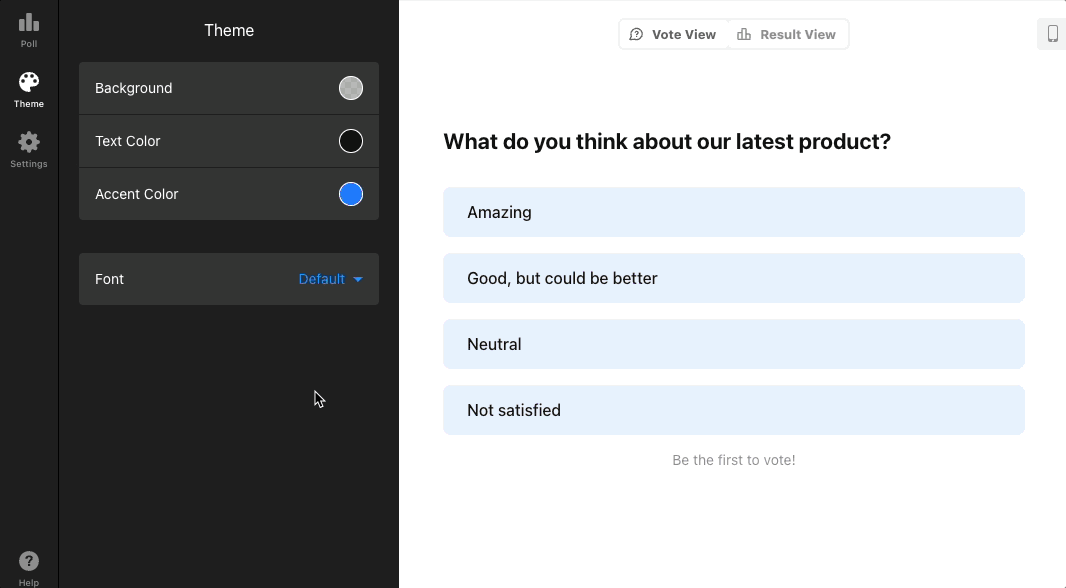
Task: Click the Result View bar chart icon
Action: click(x=744, y=34)
